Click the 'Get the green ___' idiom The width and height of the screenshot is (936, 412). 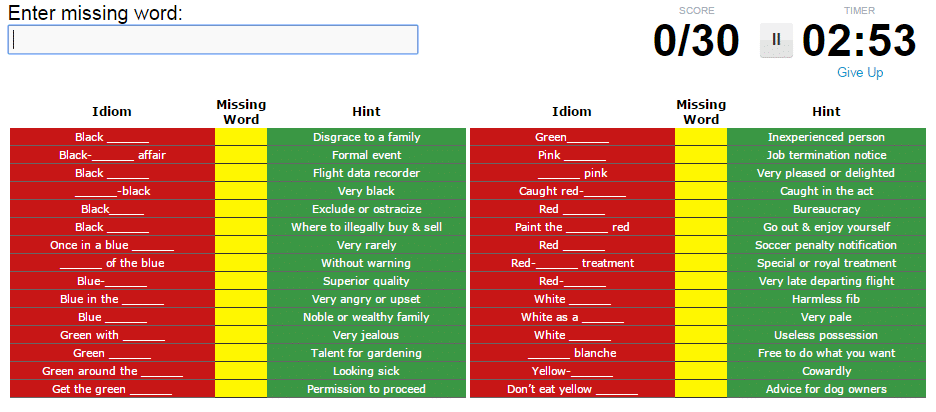[x=112, y=389]
